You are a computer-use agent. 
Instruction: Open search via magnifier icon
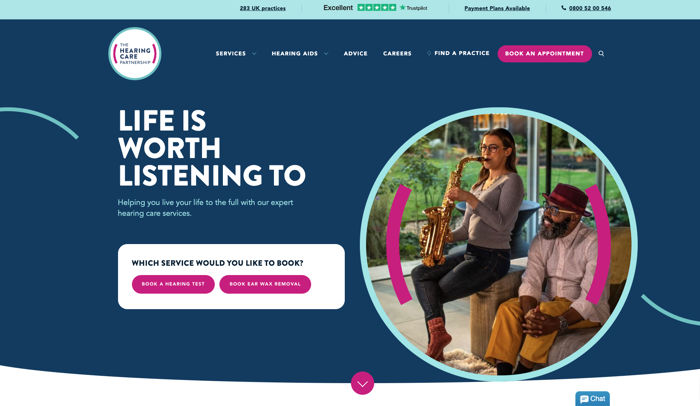tap(601, 54)
